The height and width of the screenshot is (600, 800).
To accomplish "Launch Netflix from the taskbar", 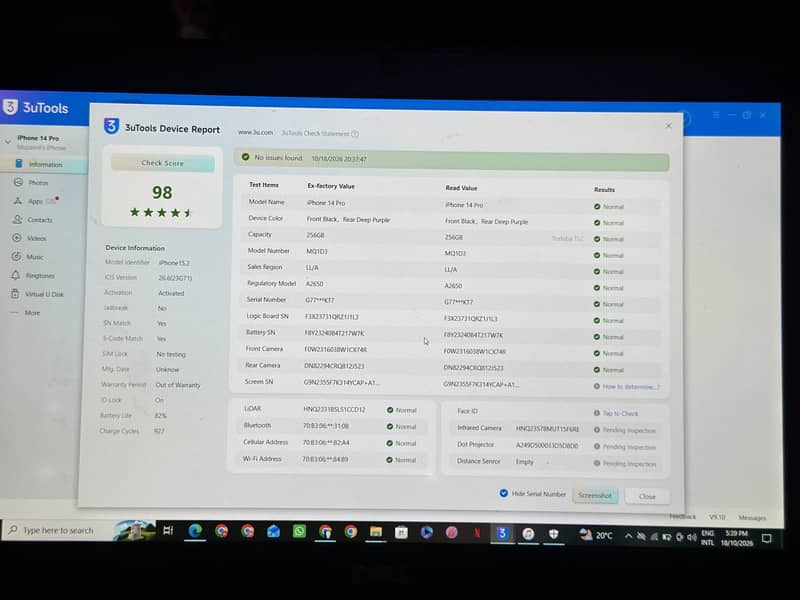I will point(477,533).
